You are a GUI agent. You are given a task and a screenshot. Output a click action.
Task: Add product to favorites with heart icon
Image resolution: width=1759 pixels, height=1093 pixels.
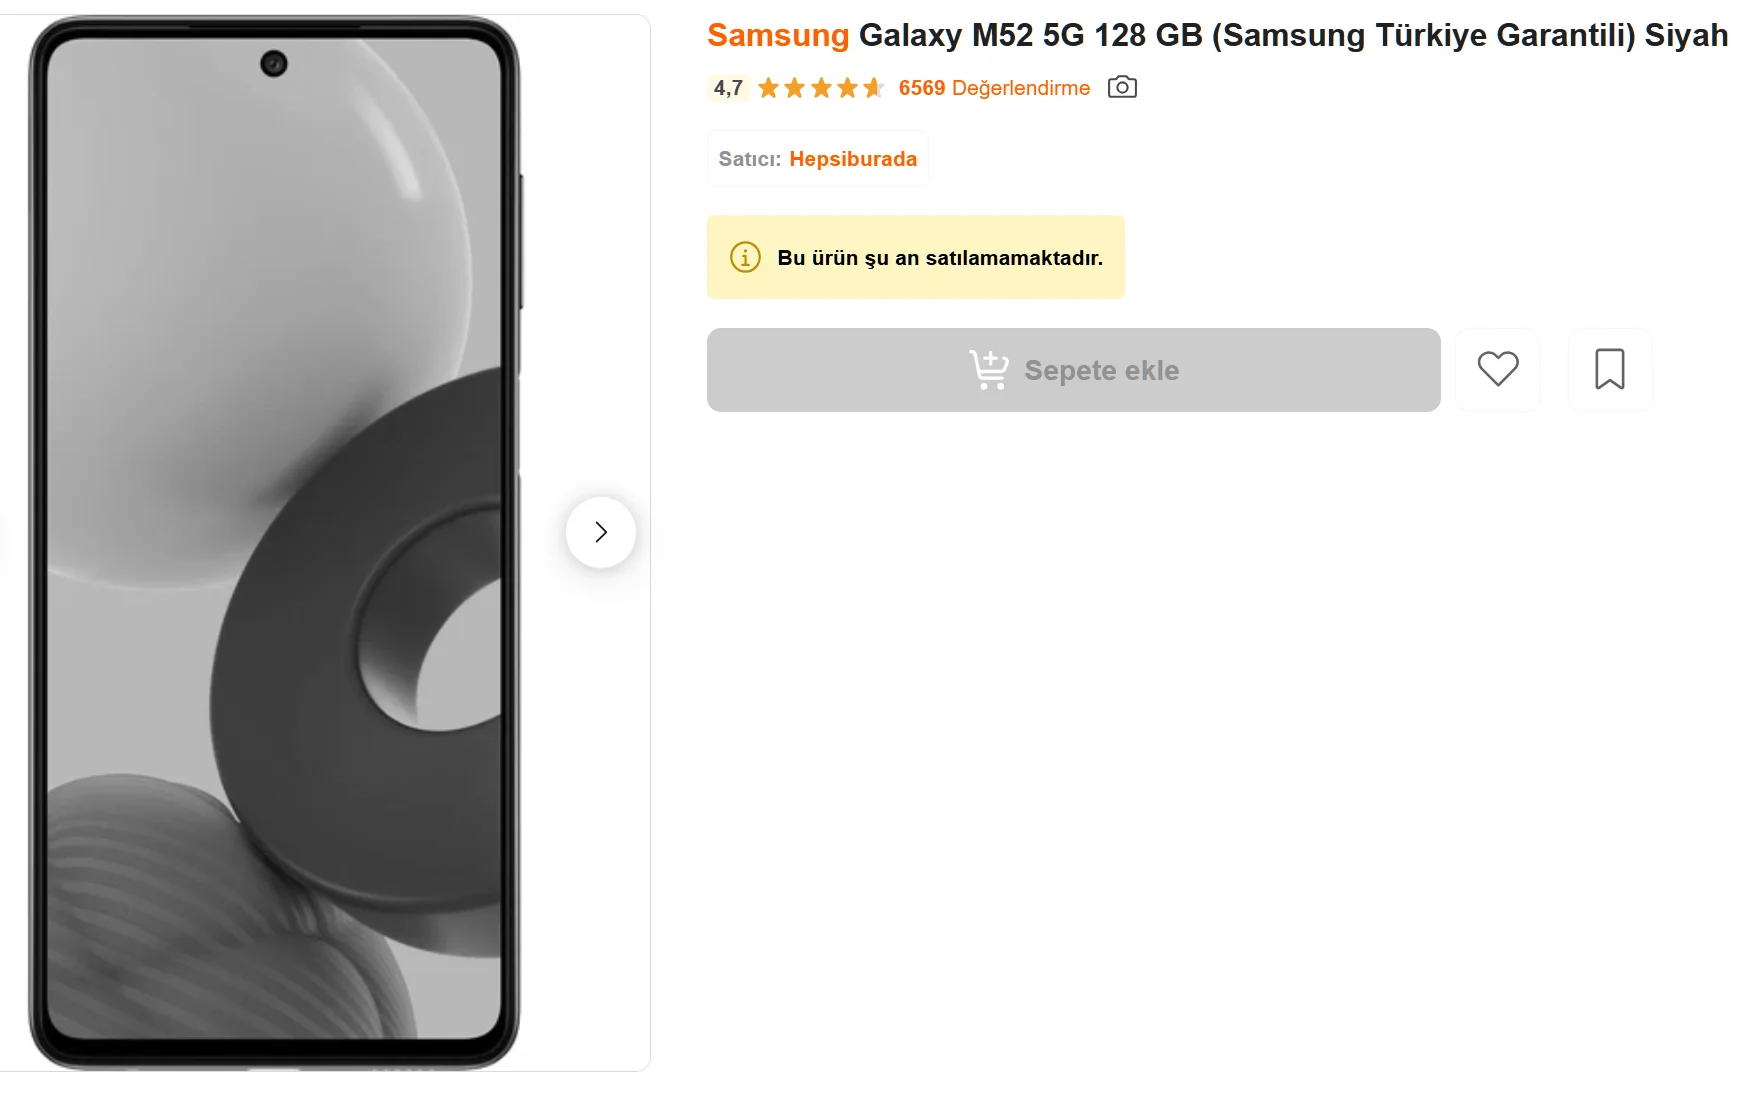pos(1497,369)
